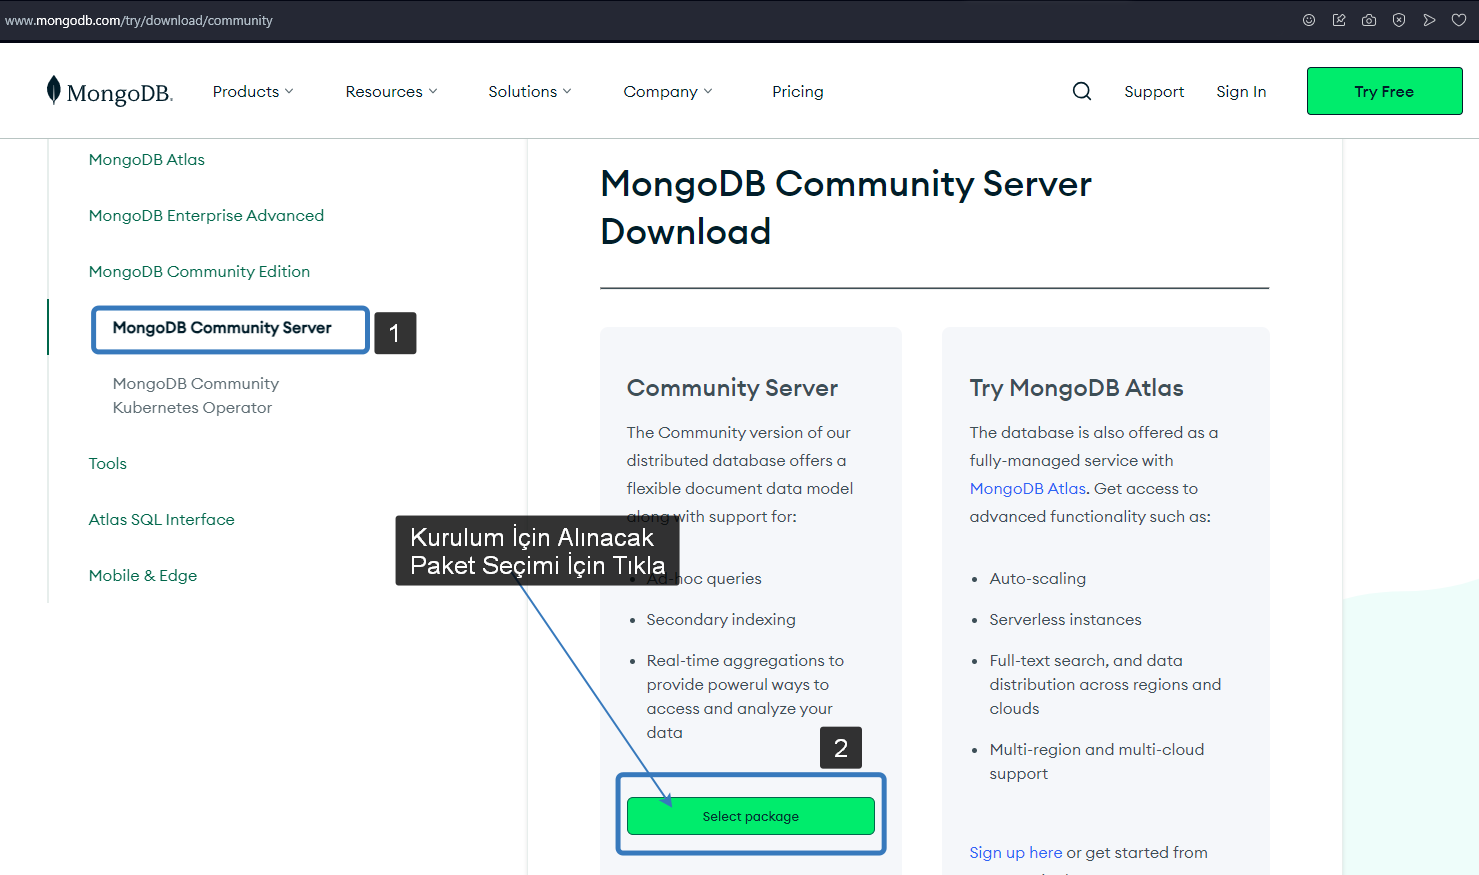This screenshot has height=875, width=1479.
Task: Open the shield protection icon in the toolbar
Action: point(1399,19)
